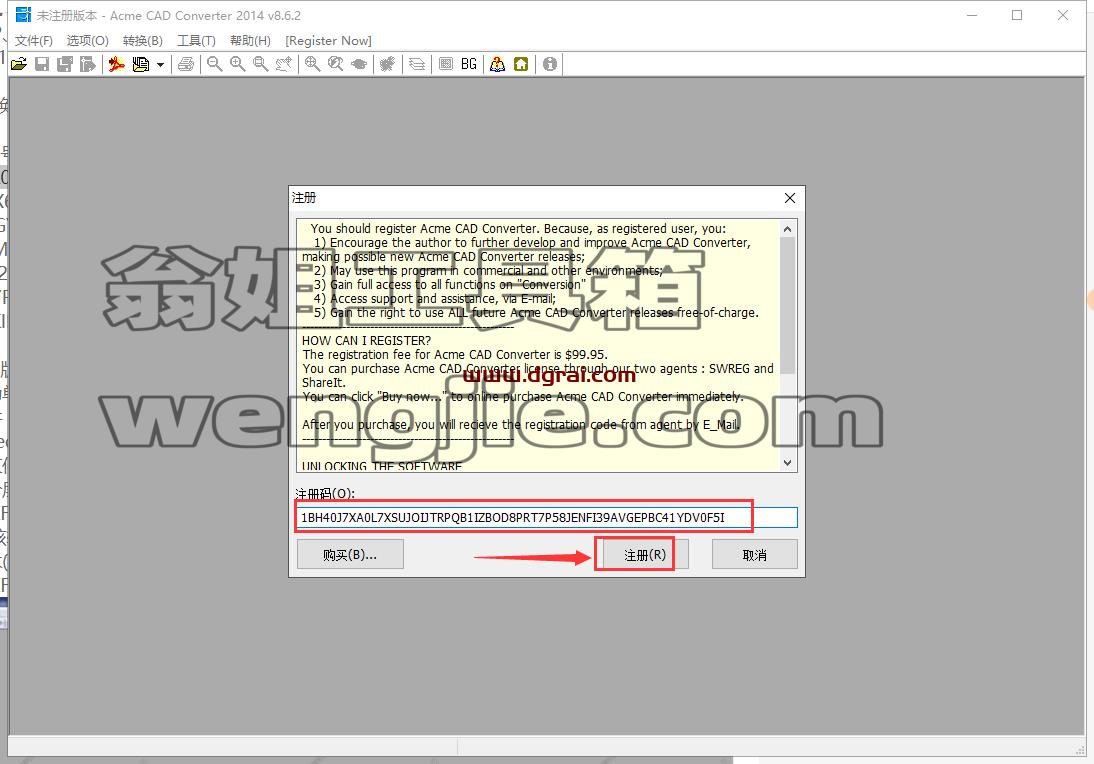The image size is (1094, 764).
Task: Click the Save floppy disk icon
Action: pyautogui.click(x=42, y=64)
